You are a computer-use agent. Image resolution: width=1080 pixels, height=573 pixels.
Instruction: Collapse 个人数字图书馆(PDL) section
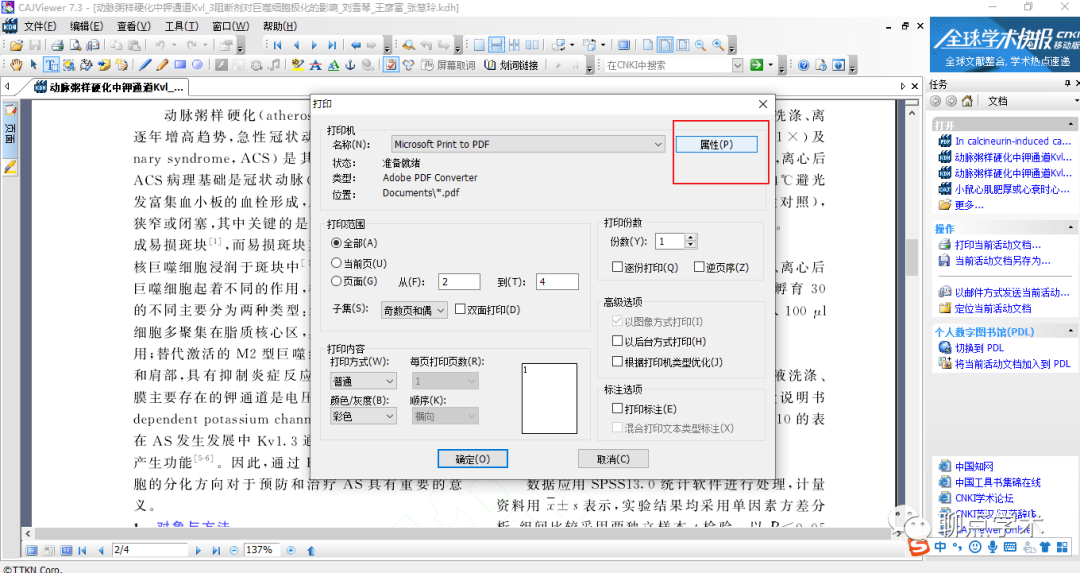pos(1070,331)
